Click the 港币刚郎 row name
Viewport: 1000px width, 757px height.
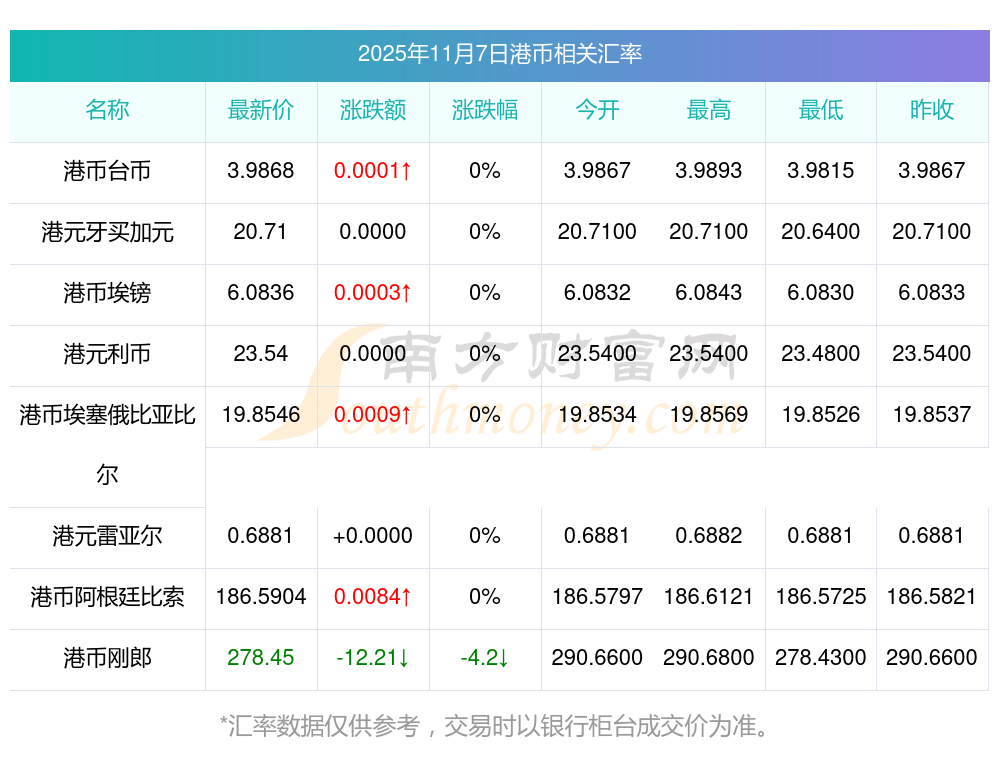tap(107, 658)
